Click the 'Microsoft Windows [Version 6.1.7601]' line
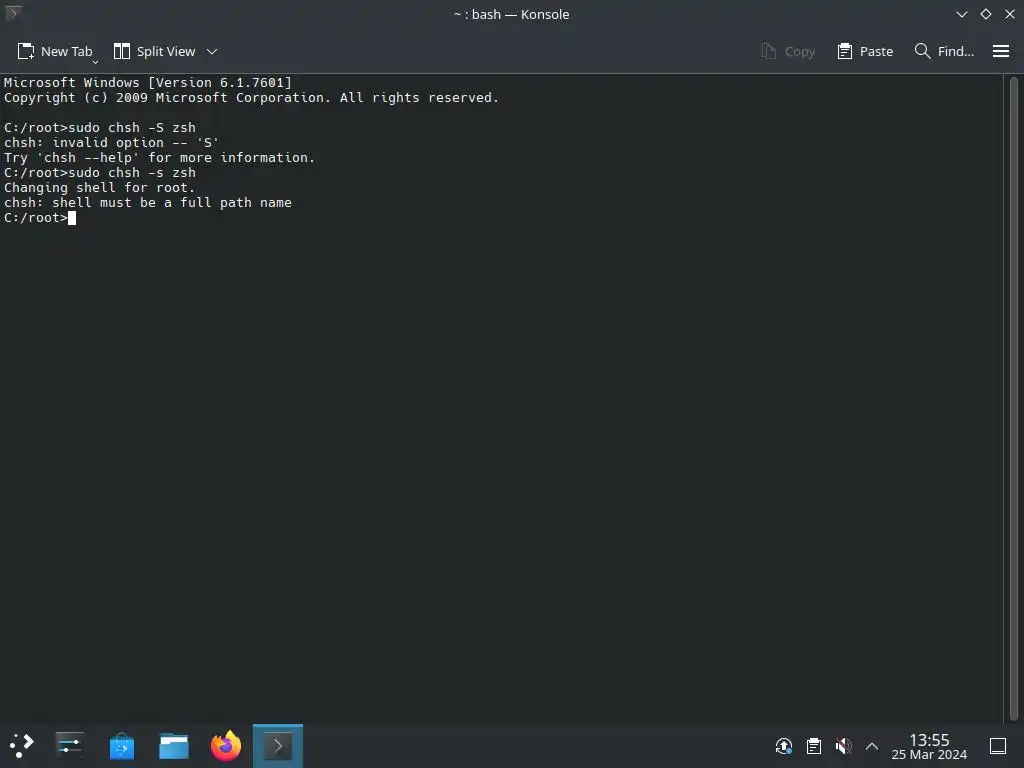Screen dimensions: 1024x768 [x=148, y=82]
